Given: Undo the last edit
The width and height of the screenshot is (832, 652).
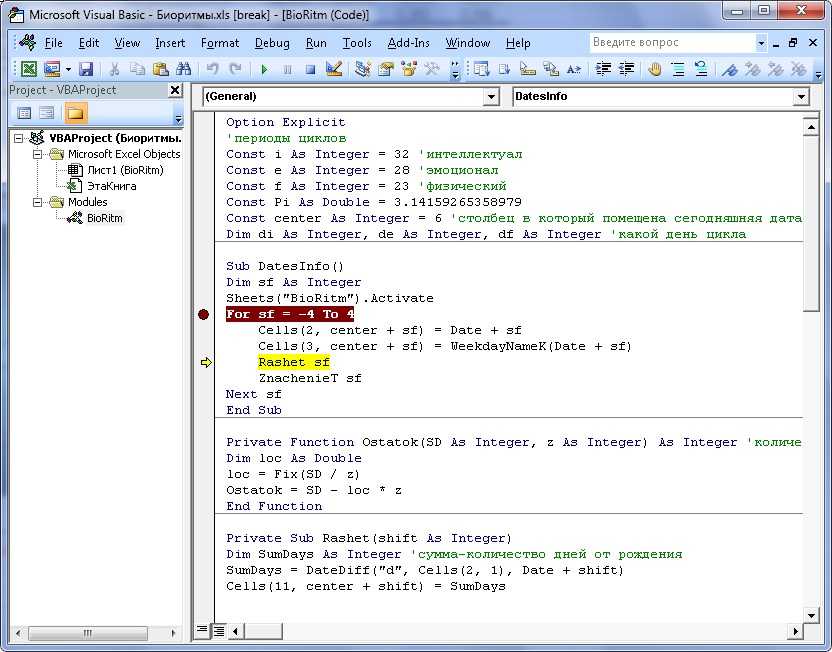Looking at the screenshot, I should click(212, 69).
